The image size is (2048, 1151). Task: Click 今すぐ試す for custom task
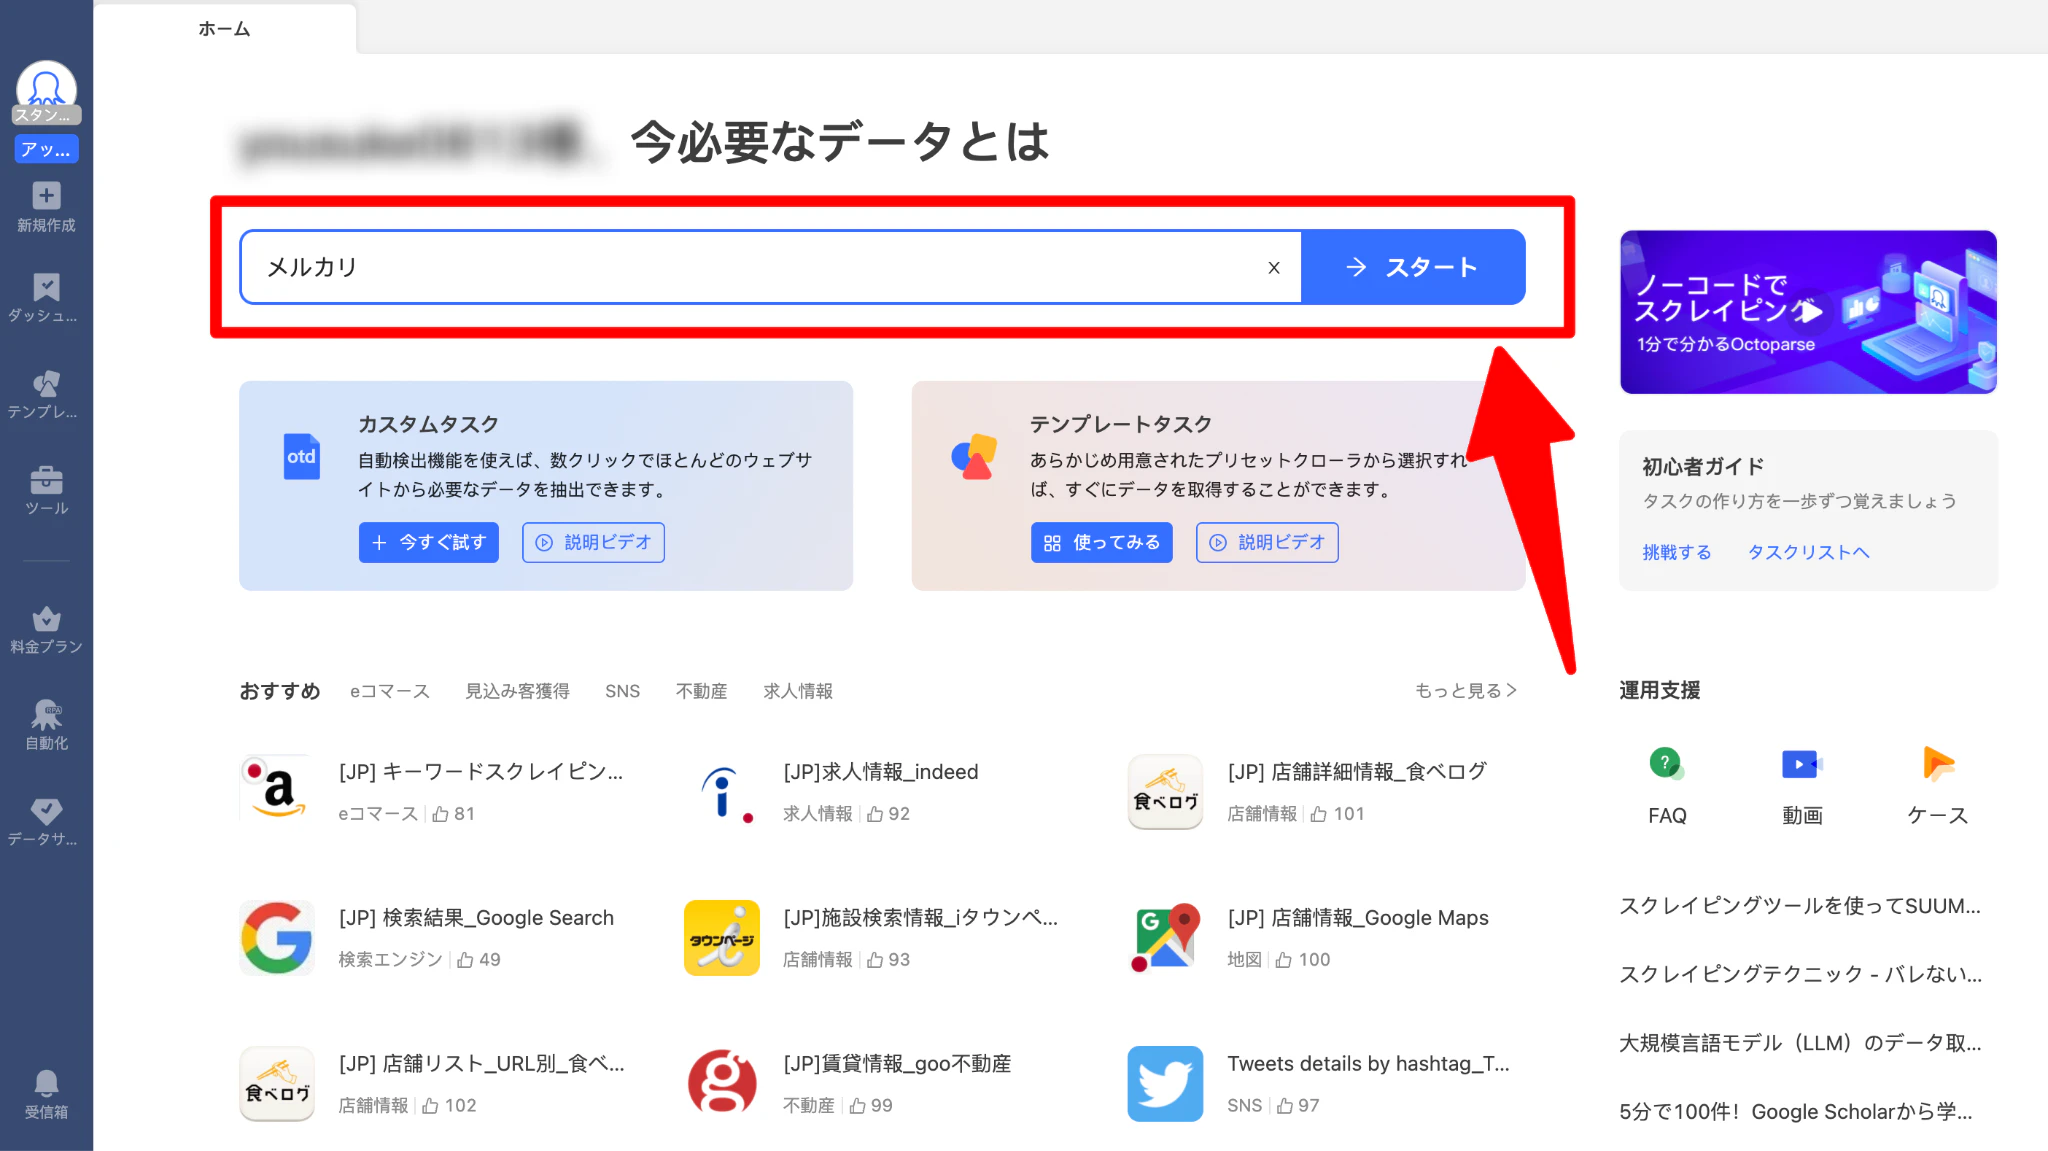[429, 542]
